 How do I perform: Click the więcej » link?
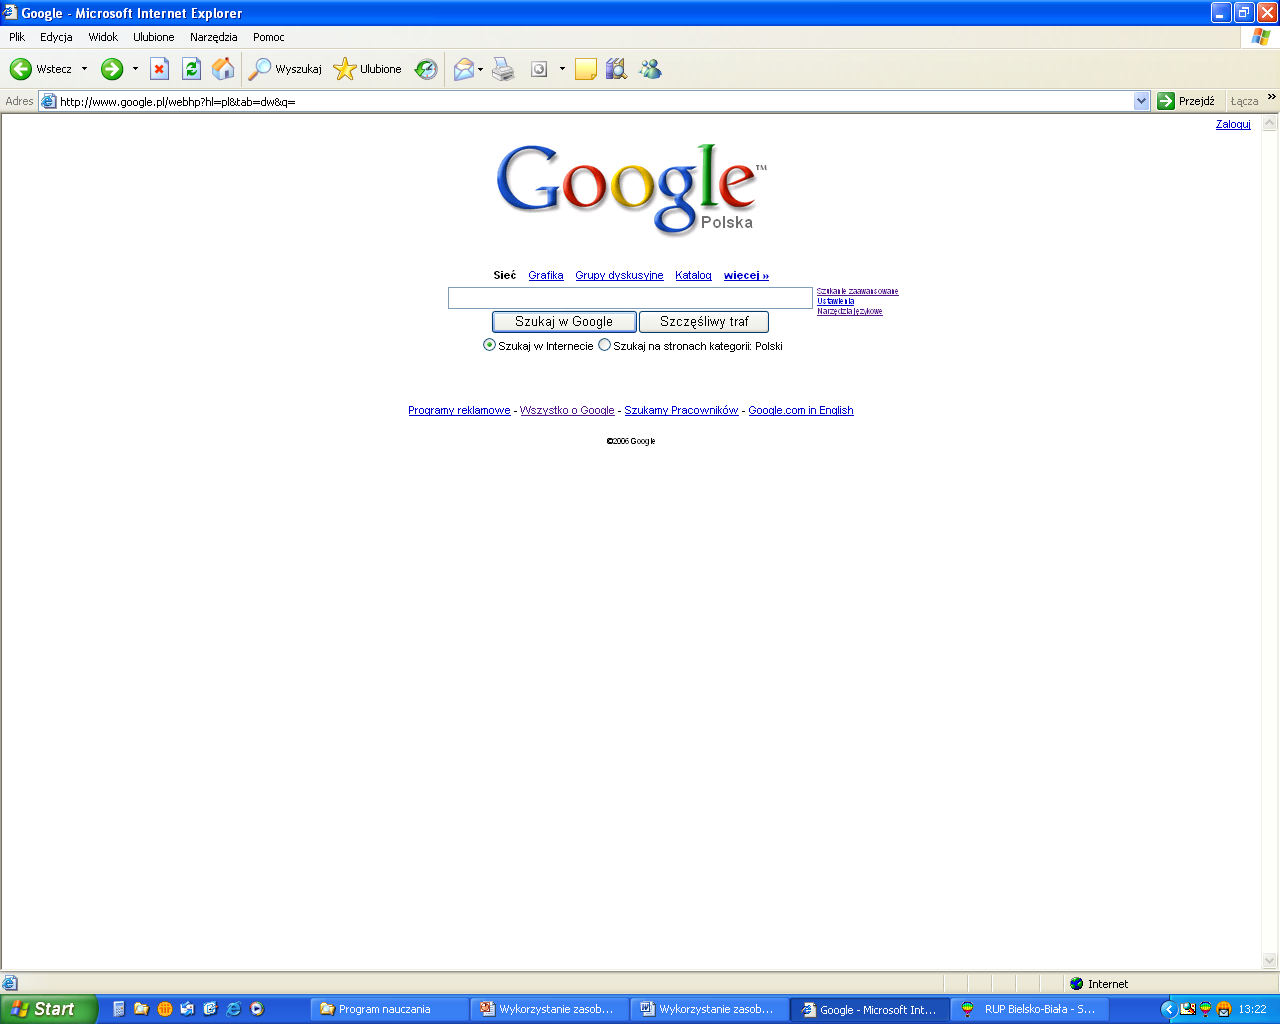[746, 276]
